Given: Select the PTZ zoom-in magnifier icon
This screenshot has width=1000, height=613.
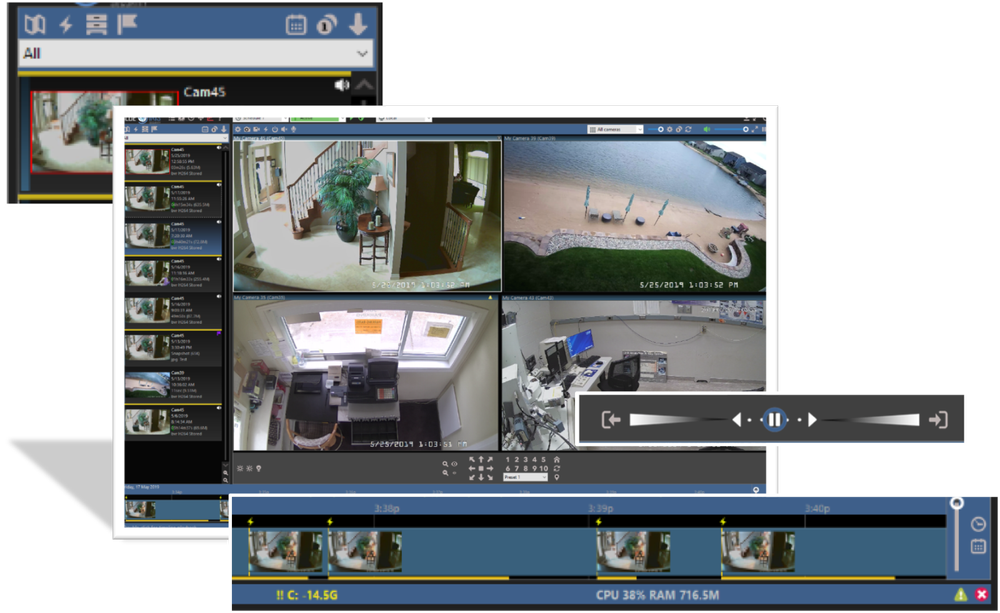Looking at the screenshot, I should (446, 463).
